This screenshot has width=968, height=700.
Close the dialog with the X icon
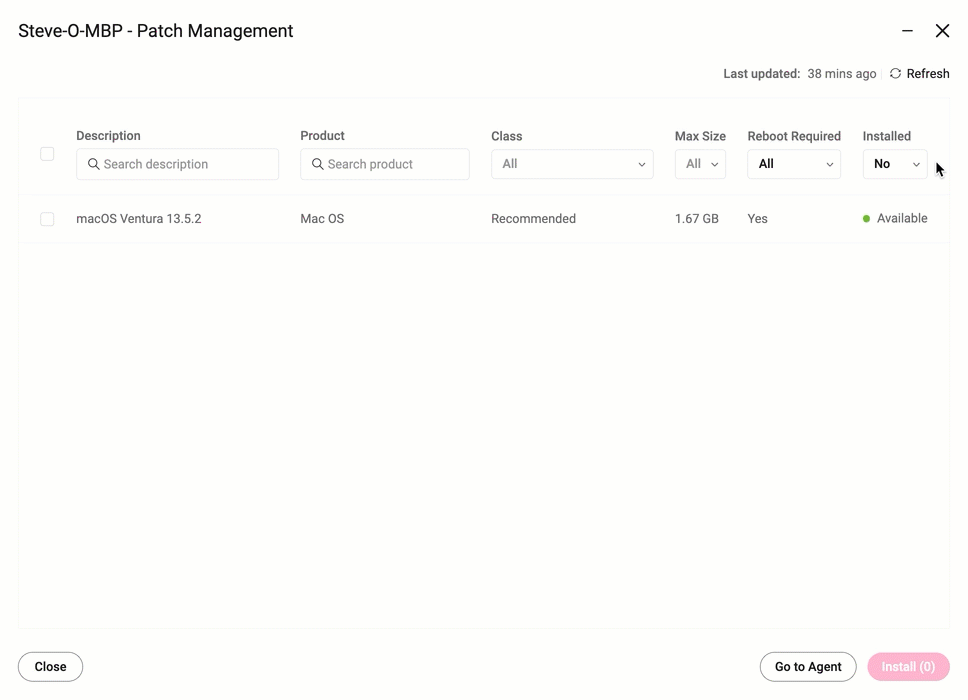tap(942, 31)
